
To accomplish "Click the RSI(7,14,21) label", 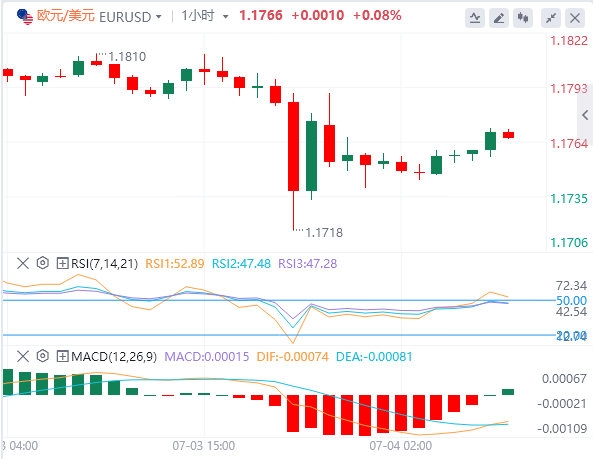I will click(104, 264).
